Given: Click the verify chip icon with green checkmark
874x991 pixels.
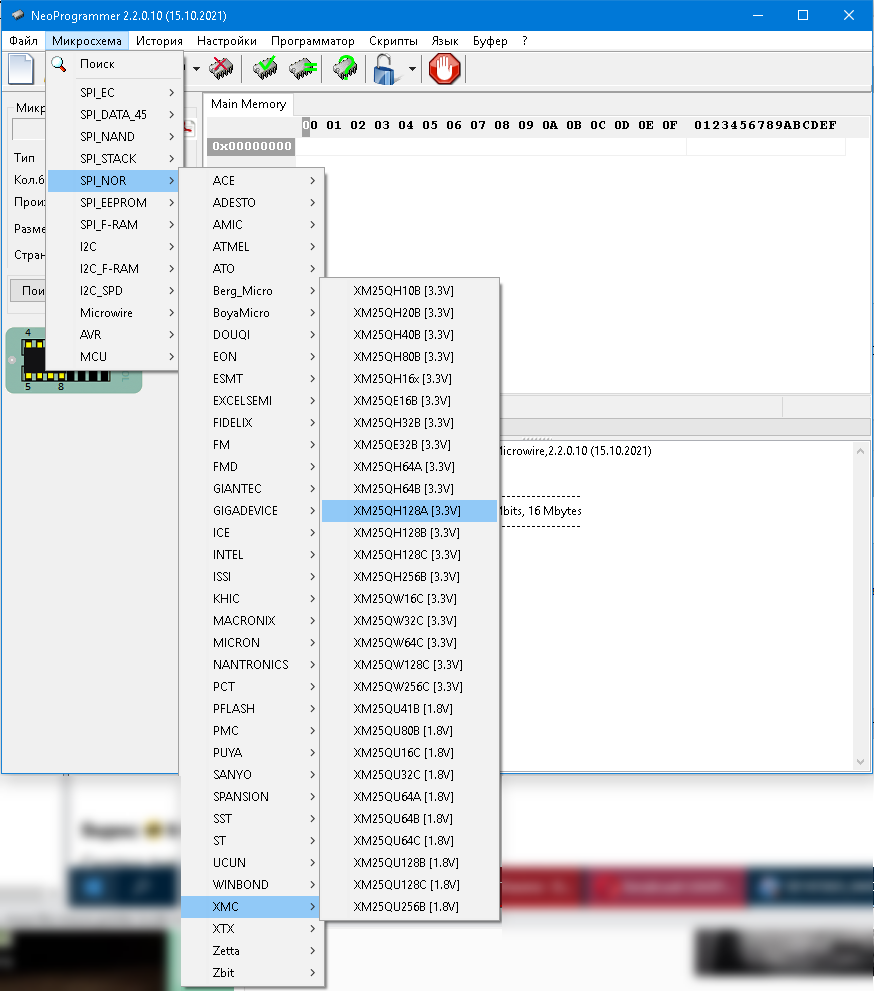Looking at the screenshot, I should coord(265,68).
